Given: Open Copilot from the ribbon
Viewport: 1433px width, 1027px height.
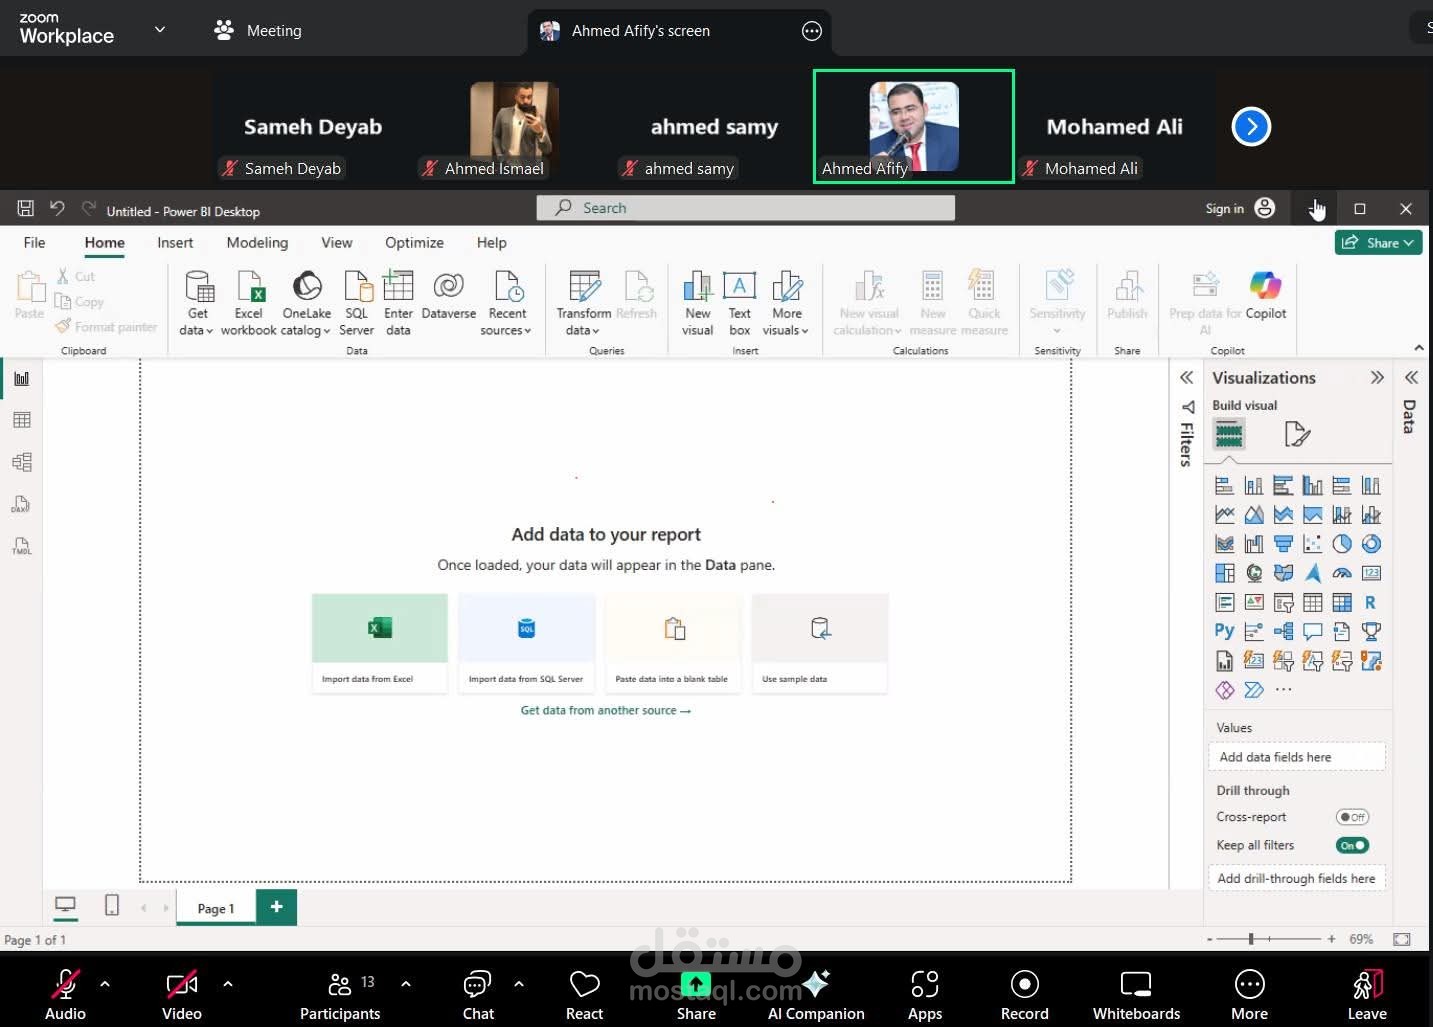Looking at the screenshot, I should (x=1265, y=296).
